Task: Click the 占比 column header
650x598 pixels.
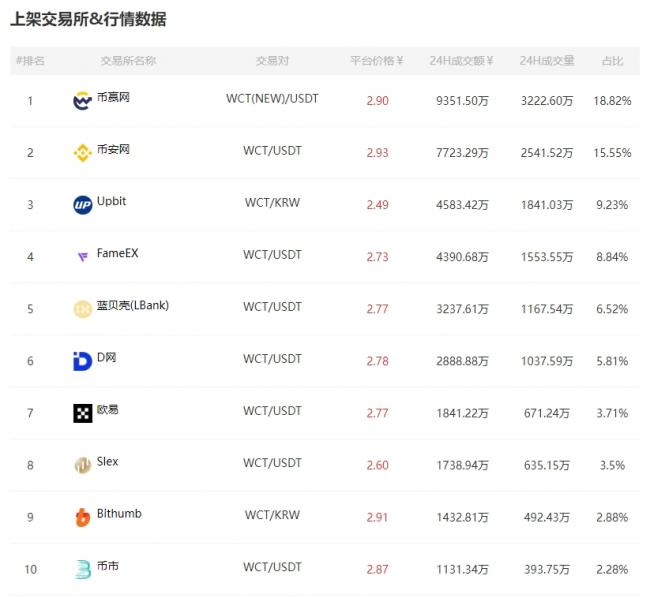Action: (612, 61)
